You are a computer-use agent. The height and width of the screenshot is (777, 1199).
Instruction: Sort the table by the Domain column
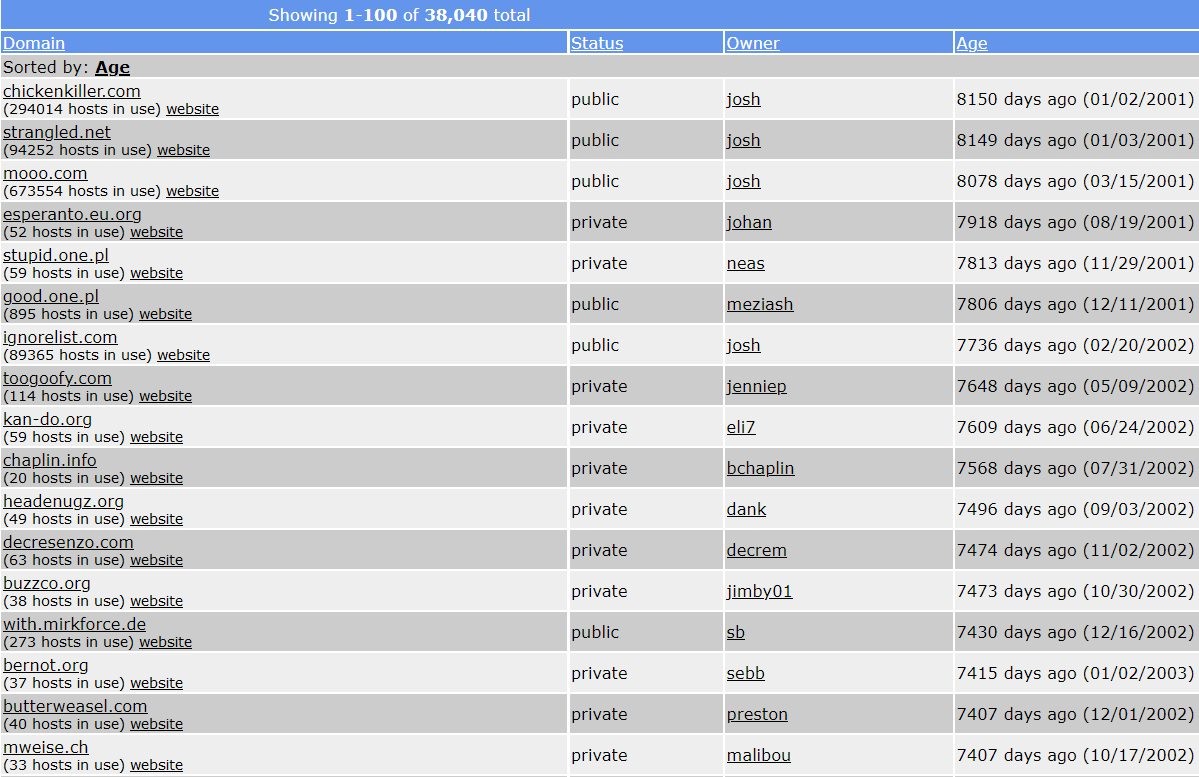coord(34,44)
